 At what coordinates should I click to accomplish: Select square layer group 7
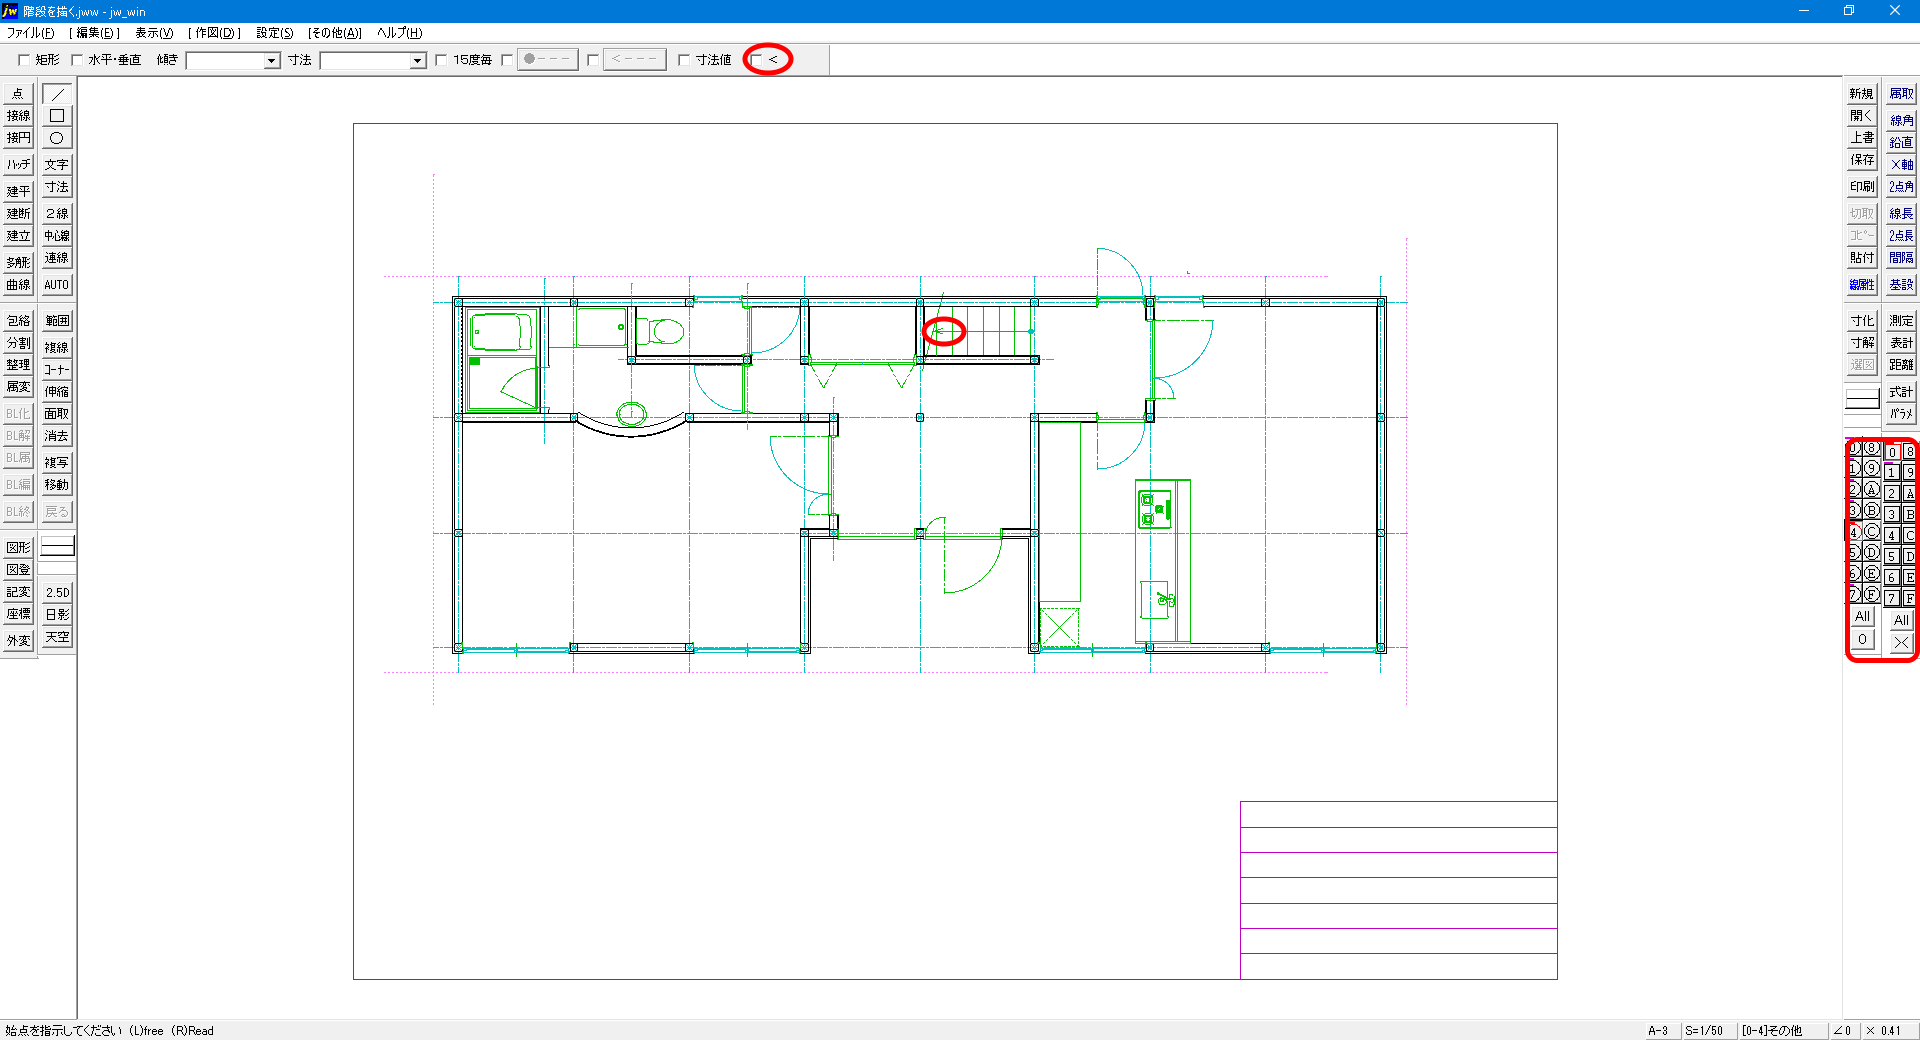(x=1892, y=598)
